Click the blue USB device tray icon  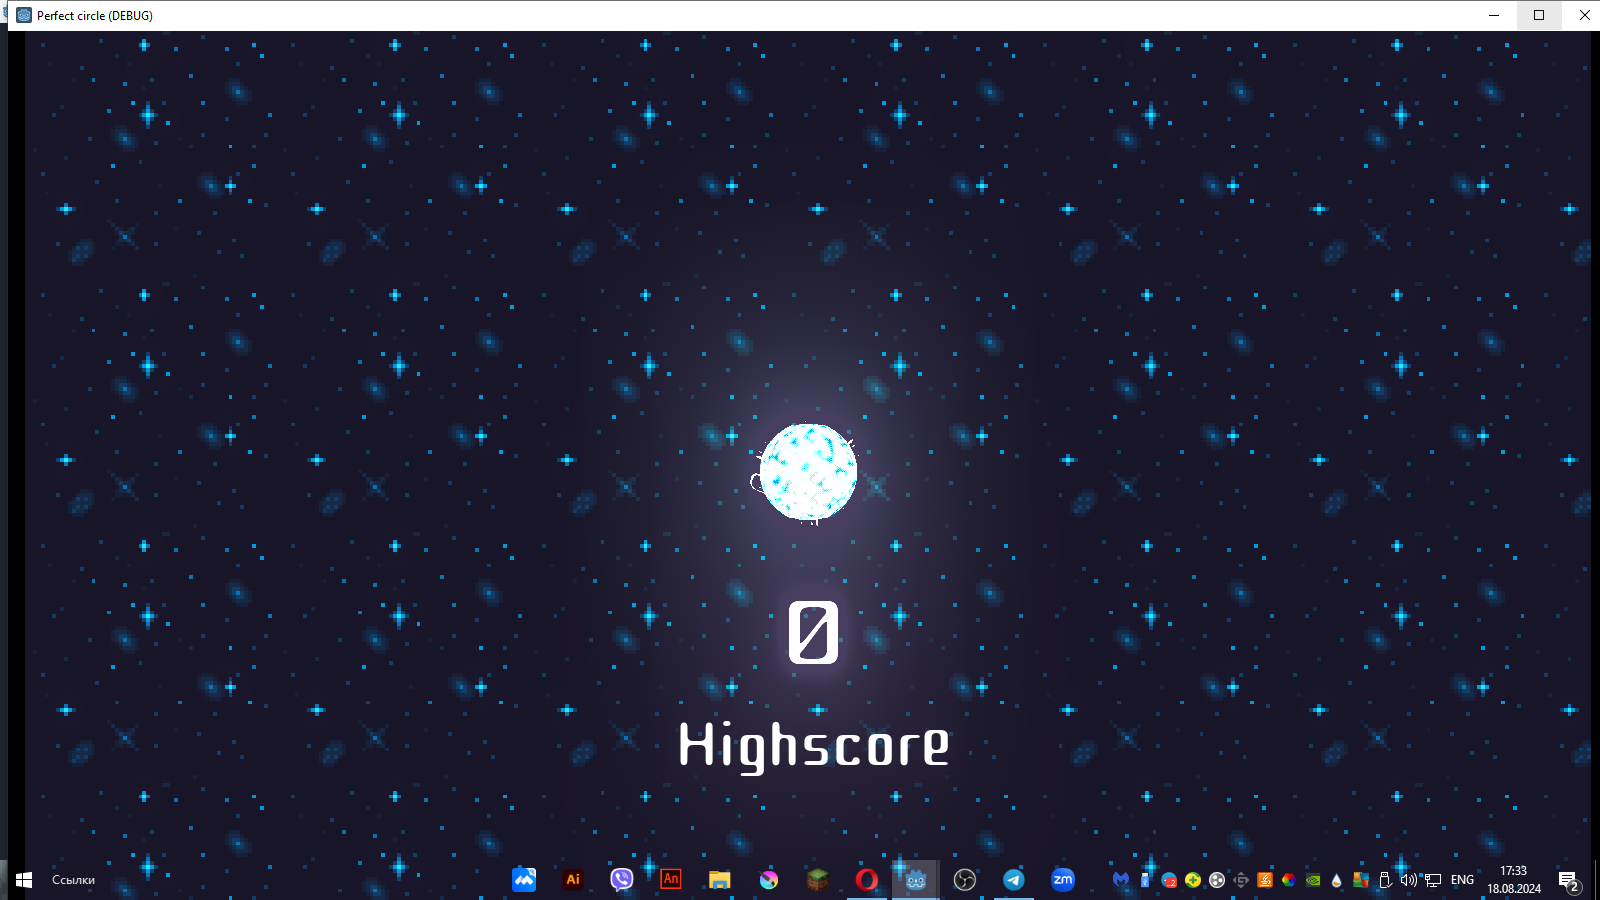[x=1145, y=880]
